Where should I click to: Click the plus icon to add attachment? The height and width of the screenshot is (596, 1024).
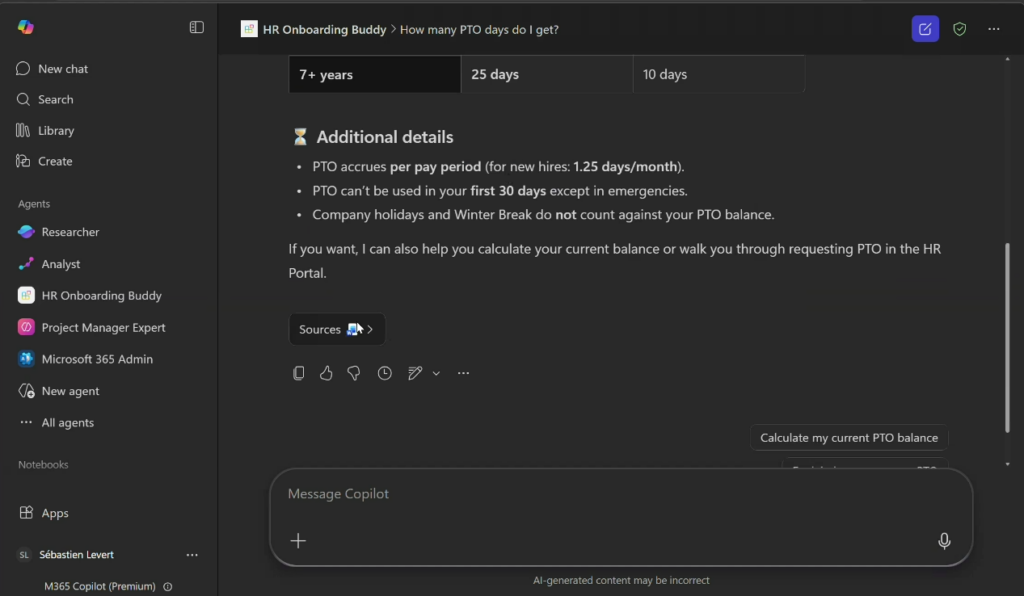(298, 541)
